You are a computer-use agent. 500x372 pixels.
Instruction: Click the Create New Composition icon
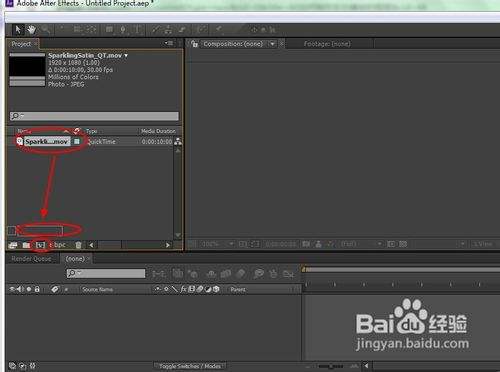[x=40, y=245]
